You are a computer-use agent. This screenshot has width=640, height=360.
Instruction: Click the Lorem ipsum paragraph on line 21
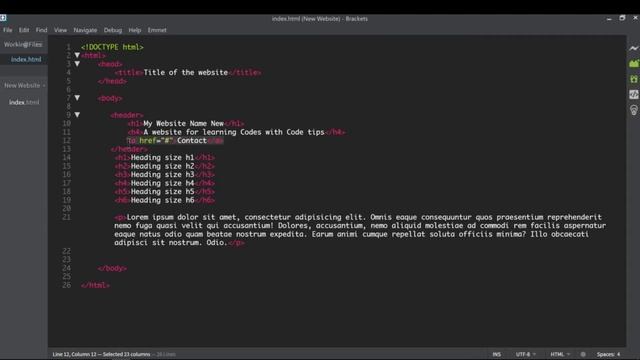360,230
